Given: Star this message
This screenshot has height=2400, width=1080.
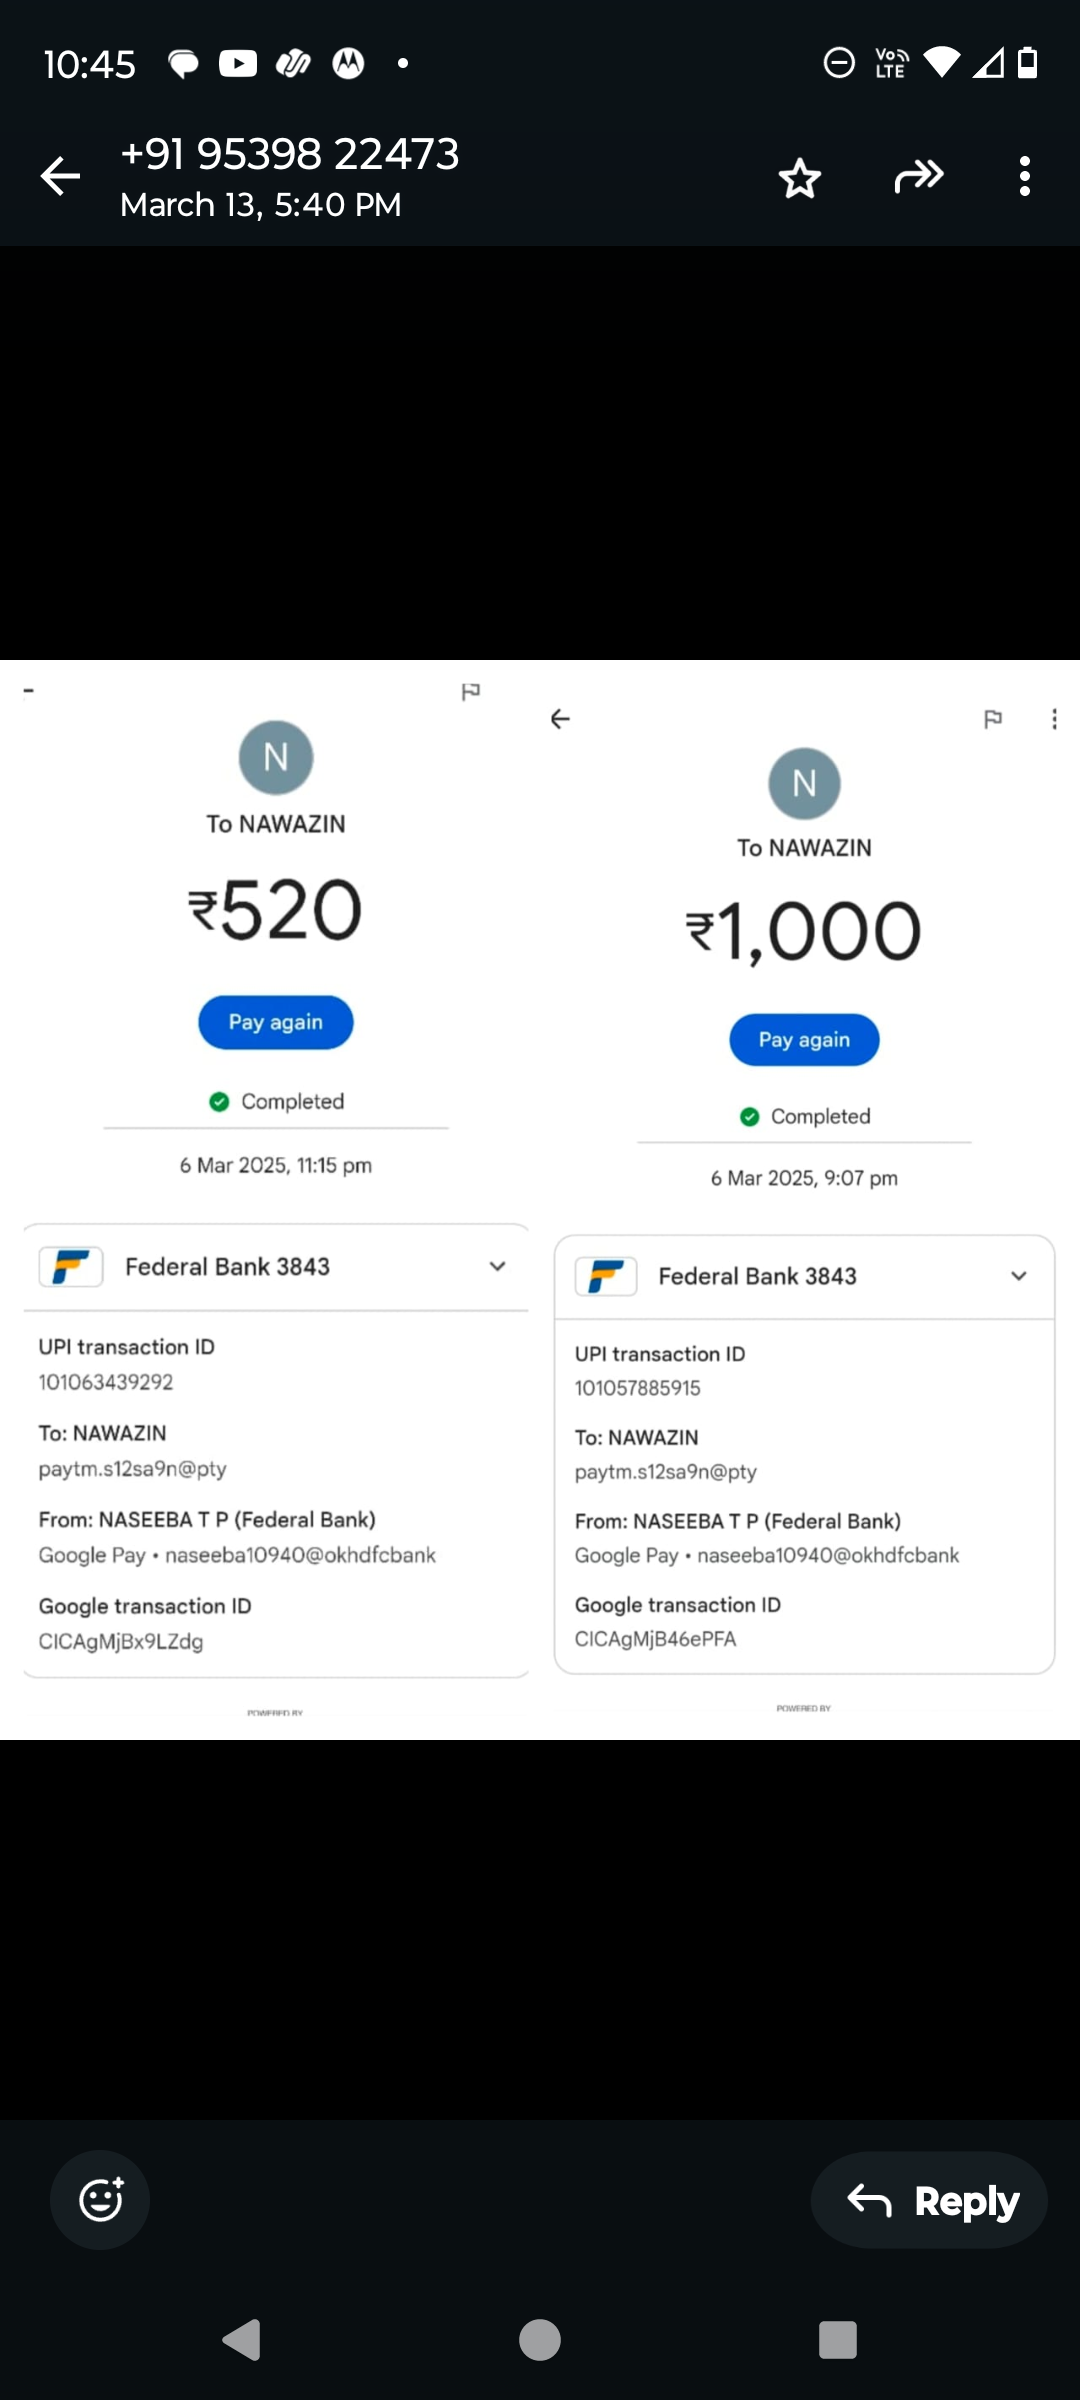Looking at the screenshot, I should (x=800, y=179).
